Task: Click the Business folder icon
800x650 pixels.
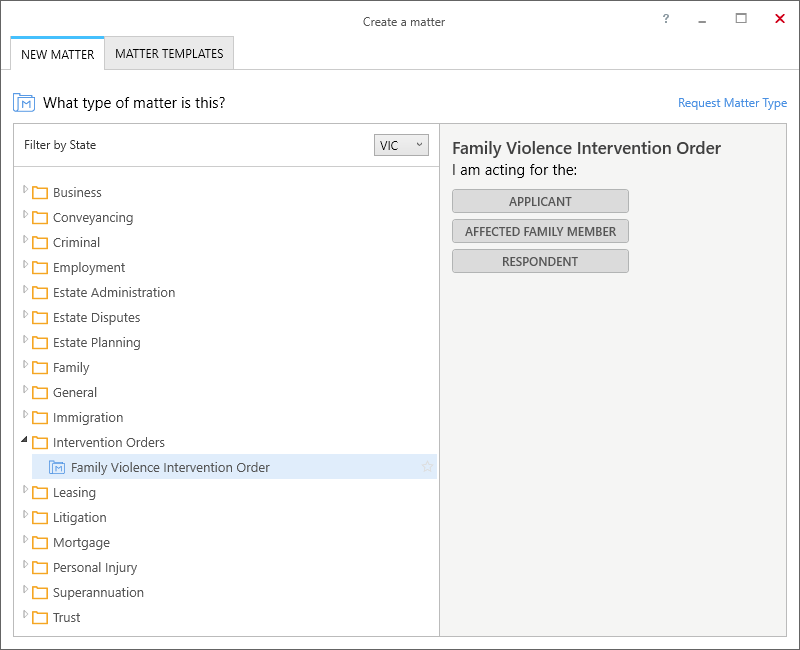Action: (40, 193)
